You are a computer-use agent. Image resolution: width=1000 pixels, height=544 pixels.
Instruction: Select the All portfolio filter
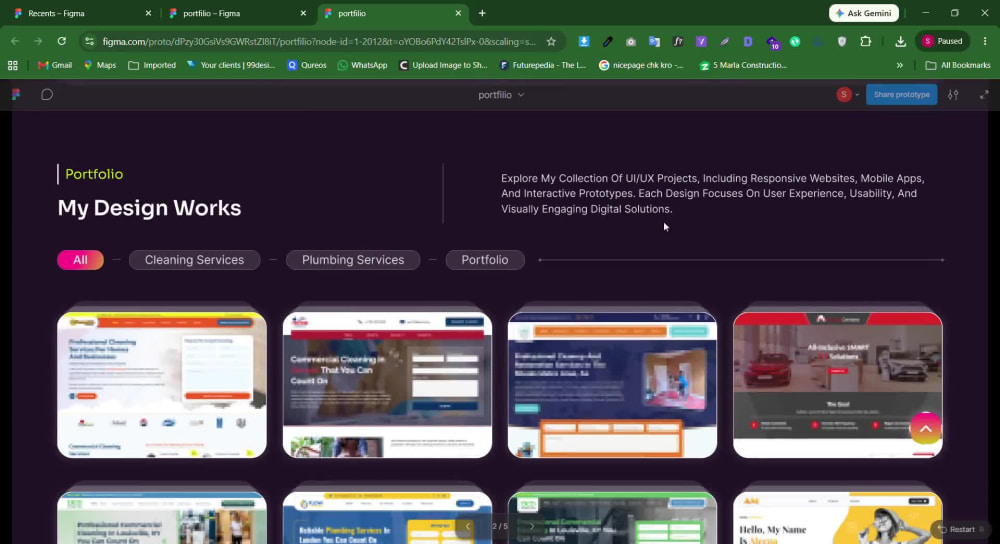pos(80,260)
